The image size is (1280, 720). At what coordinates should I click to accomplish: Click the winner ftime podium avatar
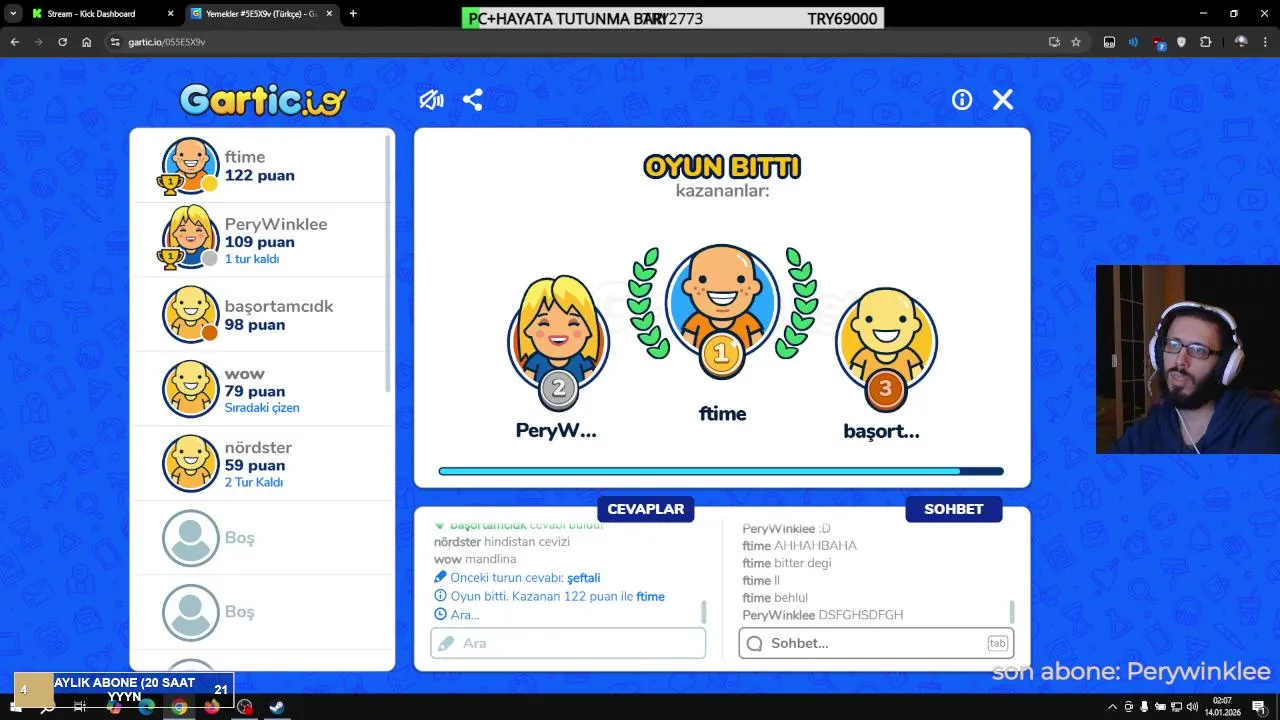[722, 300]
